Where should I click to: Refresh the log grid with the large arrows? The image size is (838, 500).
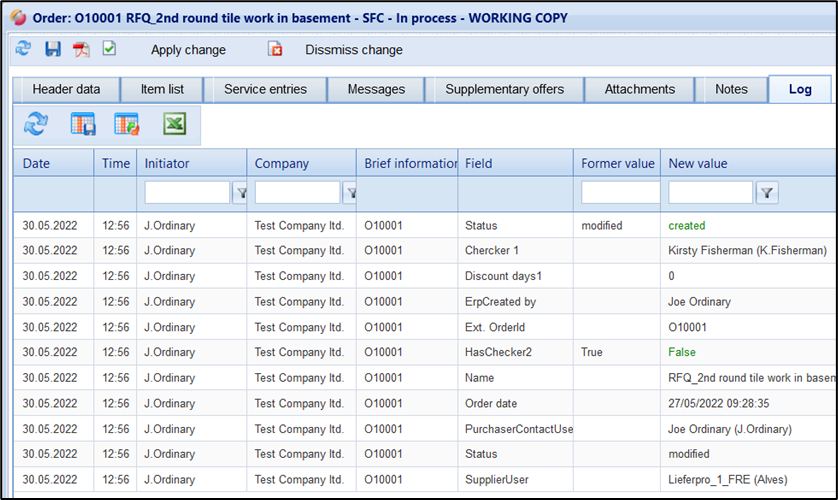36,124
